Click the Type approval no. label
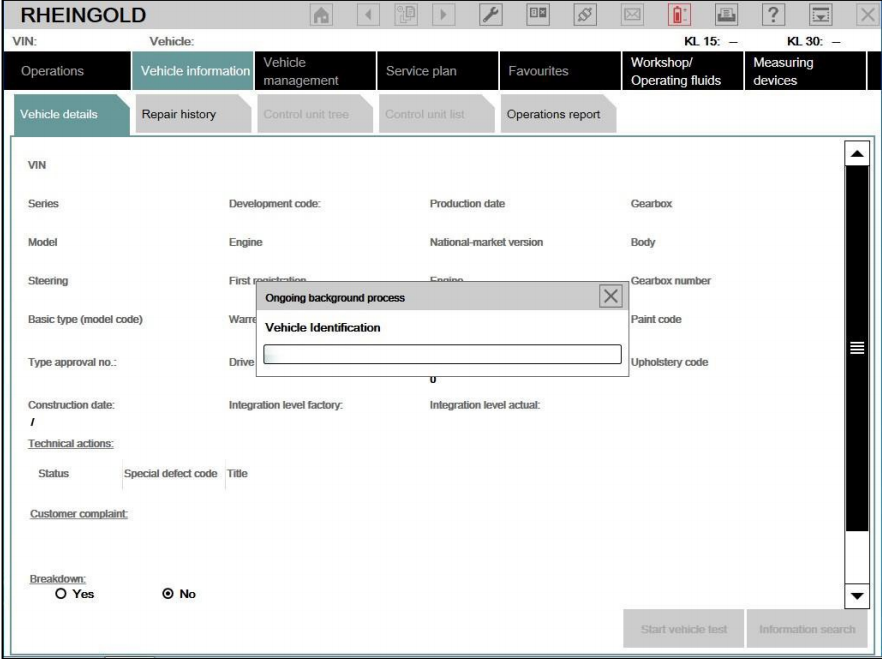The height and width of the screenshot is (659, 882). pos(72,363)
